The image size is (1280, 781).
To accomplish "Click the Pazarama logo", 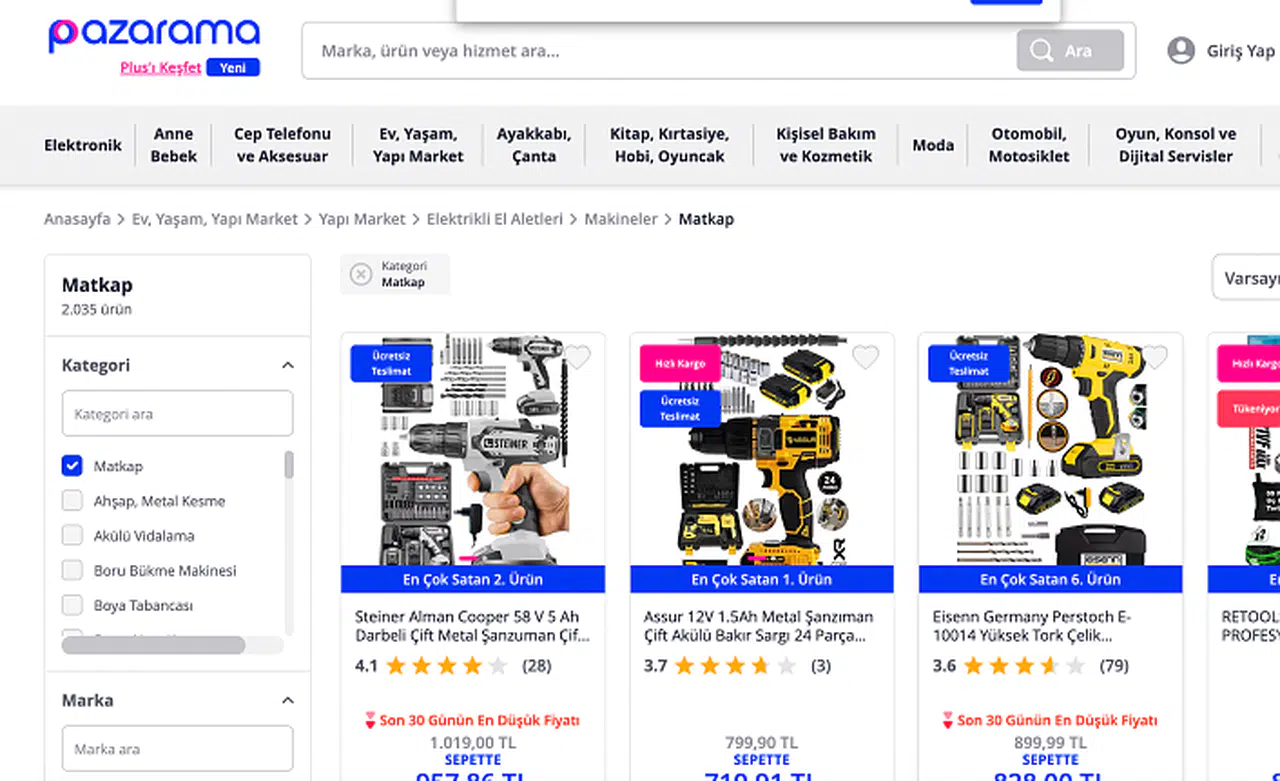I will click(154, 35).
